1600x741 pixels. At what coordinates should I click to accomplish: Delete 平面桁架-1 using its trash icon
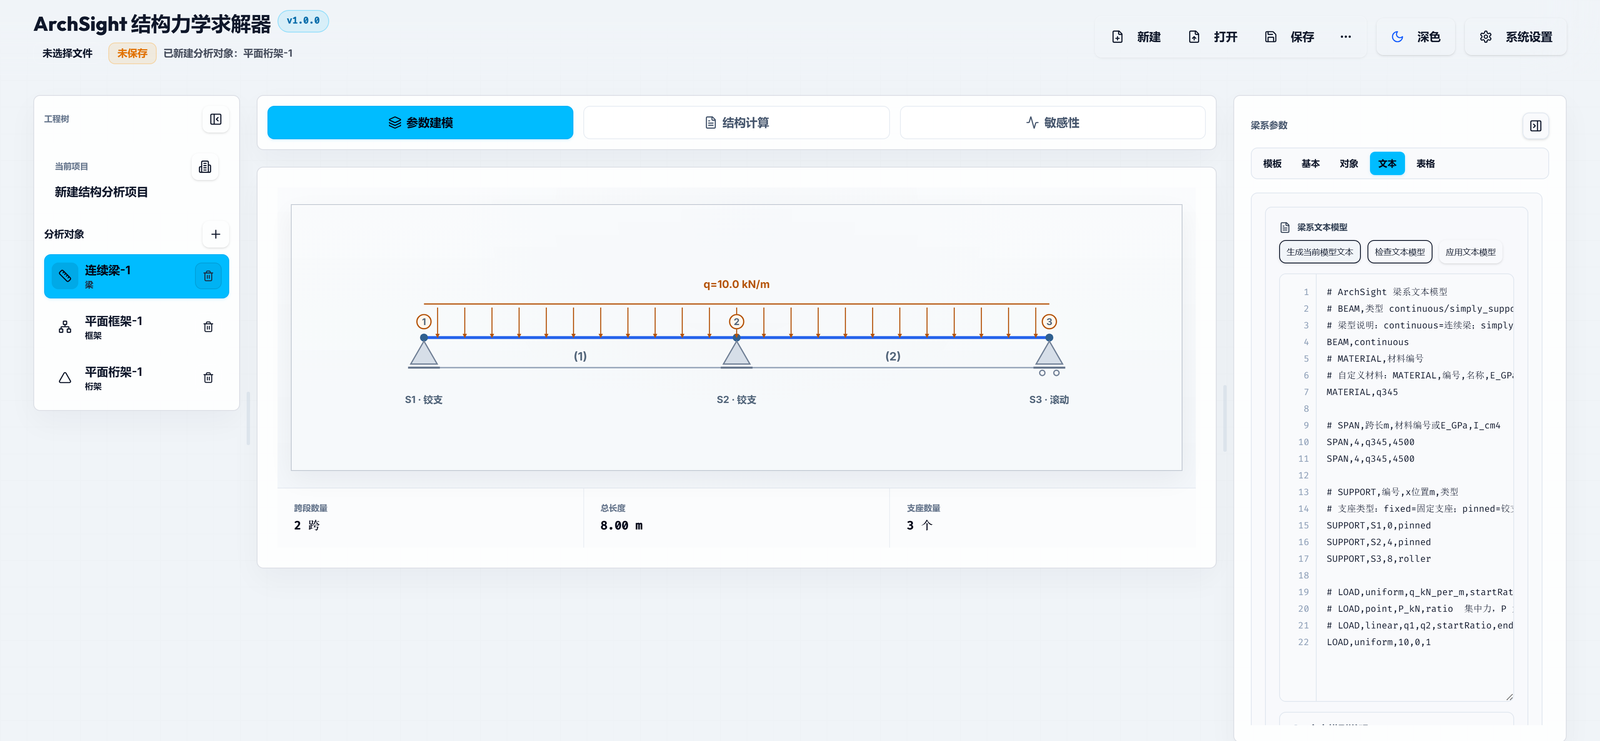pos(208,378)
